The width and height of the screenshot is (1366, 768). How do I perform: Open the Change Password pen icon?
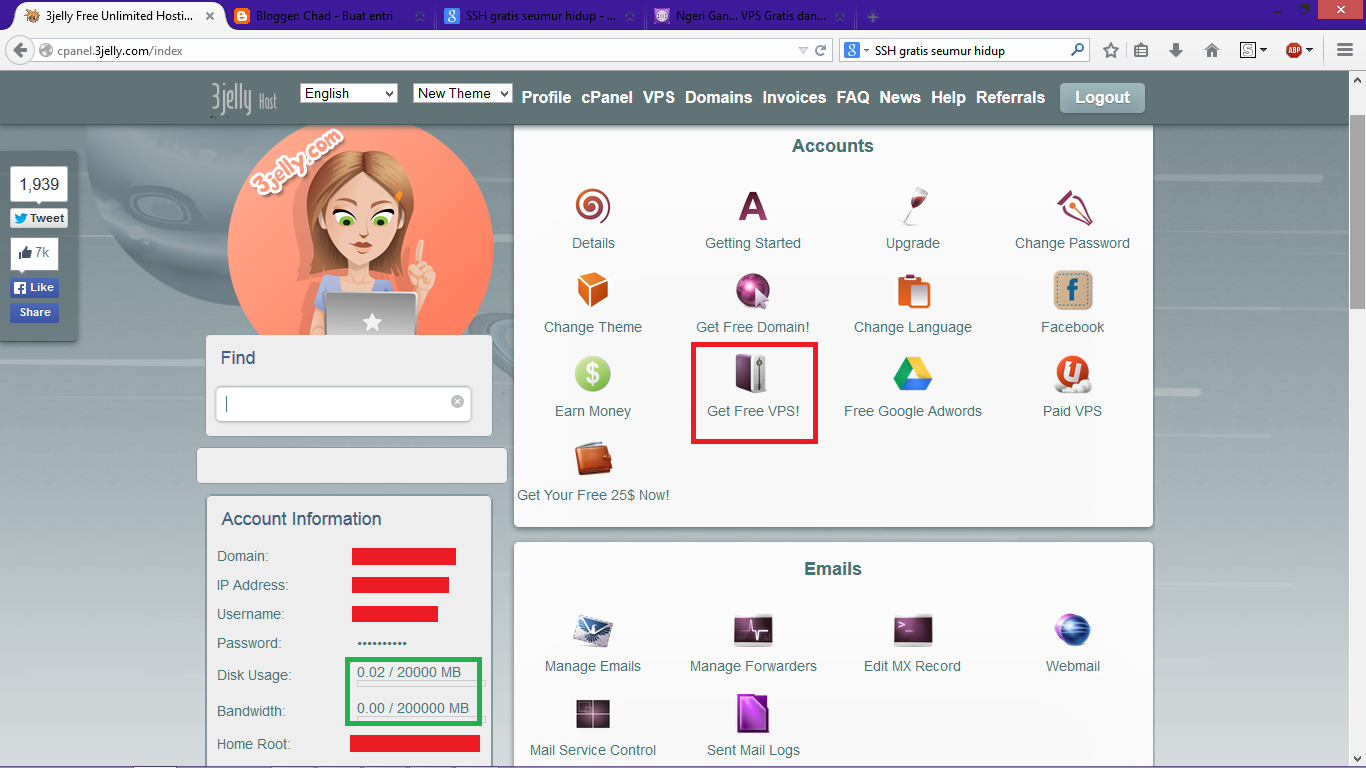[x=1073, y=207]
